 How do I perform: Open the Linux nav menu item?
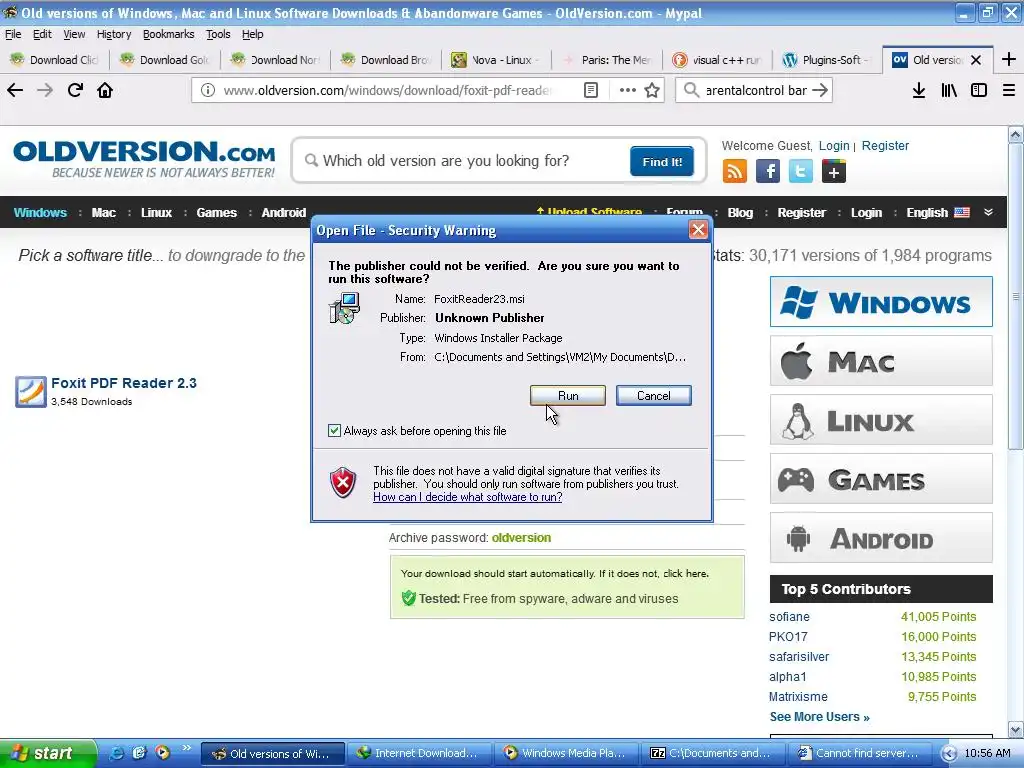click(x=156, y=213)
